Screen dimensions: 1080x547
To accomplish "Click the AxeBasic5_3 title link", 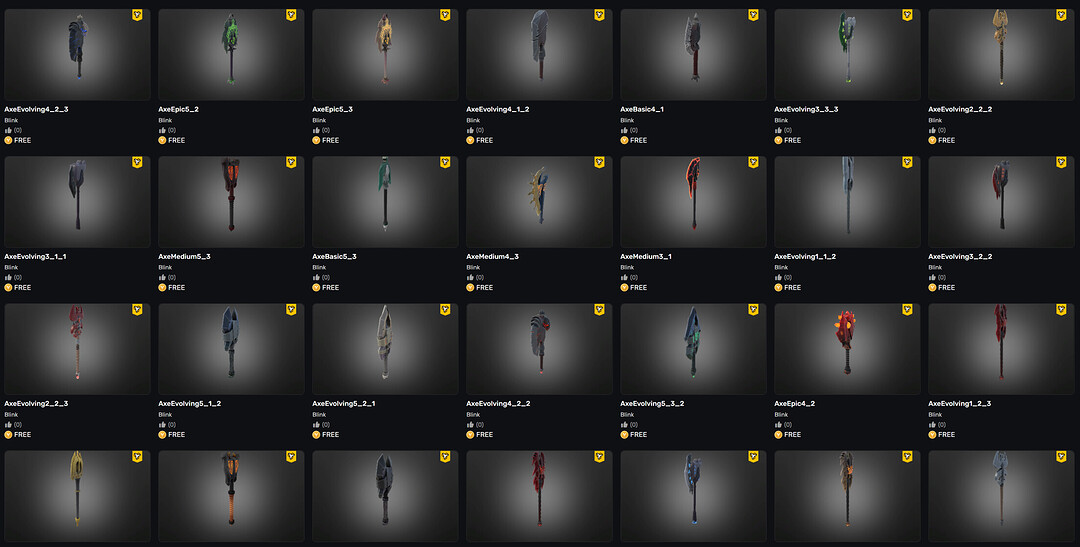I will [x=334, y=256].
